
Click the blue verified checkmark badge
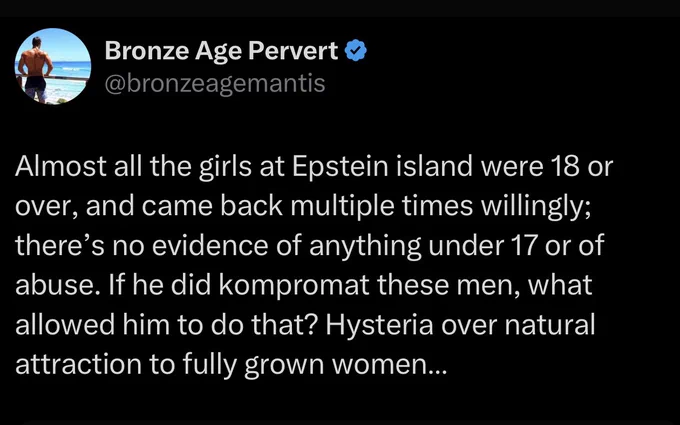(356, 50)
